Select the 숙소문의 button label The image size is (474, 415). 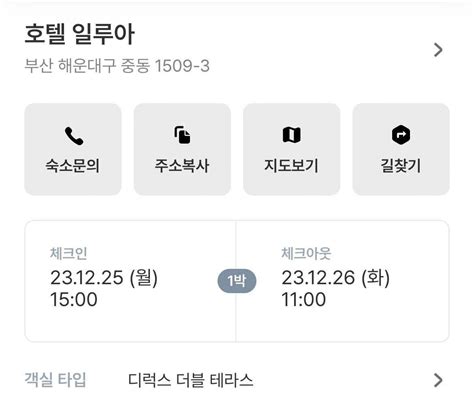pyautogui.click(x=73, y=165)
